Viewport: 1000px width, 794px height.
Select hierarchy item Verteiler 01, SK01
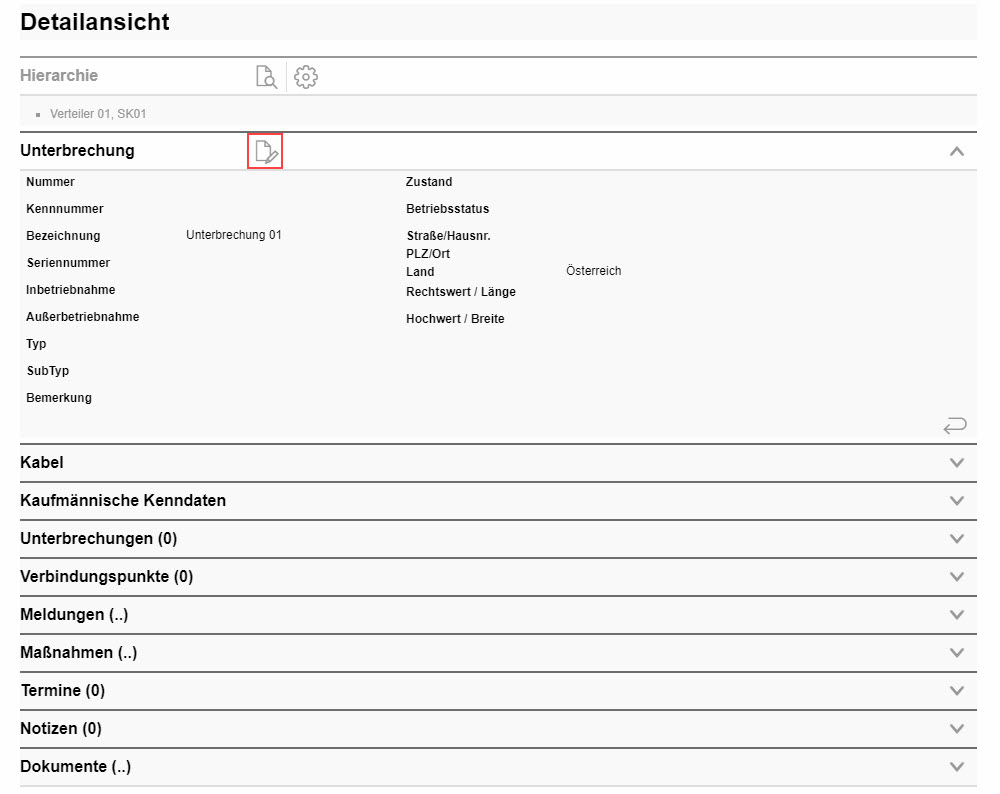[98, 114]
